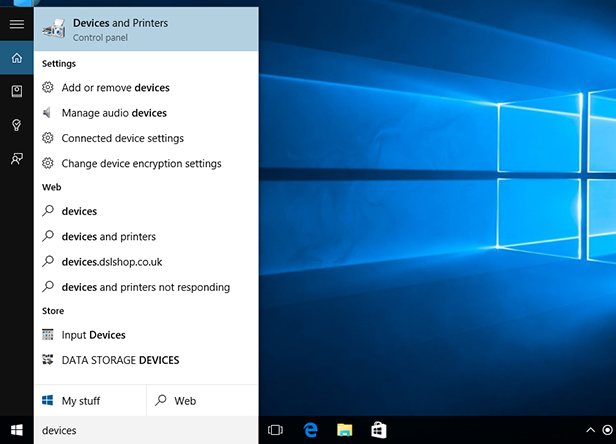The width and height of the screenshot is (616, 444).
Task: Search web for devices.dslshop.co.uk
Action: point(111,262)
